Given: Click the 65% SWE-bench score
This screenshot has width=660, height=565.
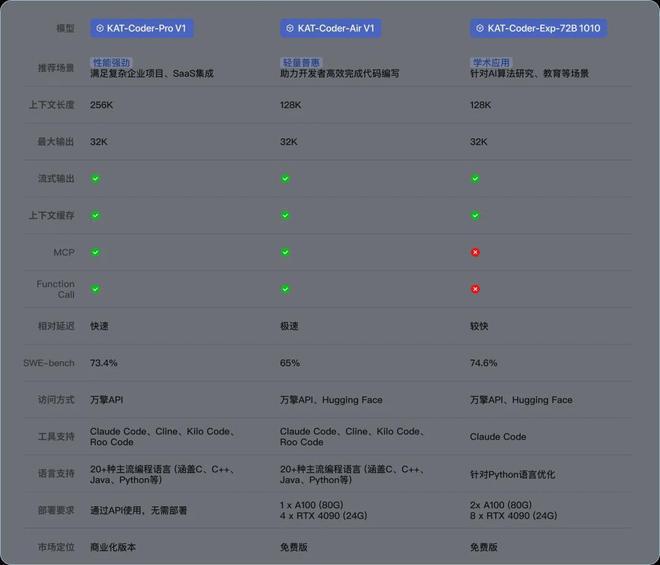Looking at the screenshot, I should pos(290,363).
